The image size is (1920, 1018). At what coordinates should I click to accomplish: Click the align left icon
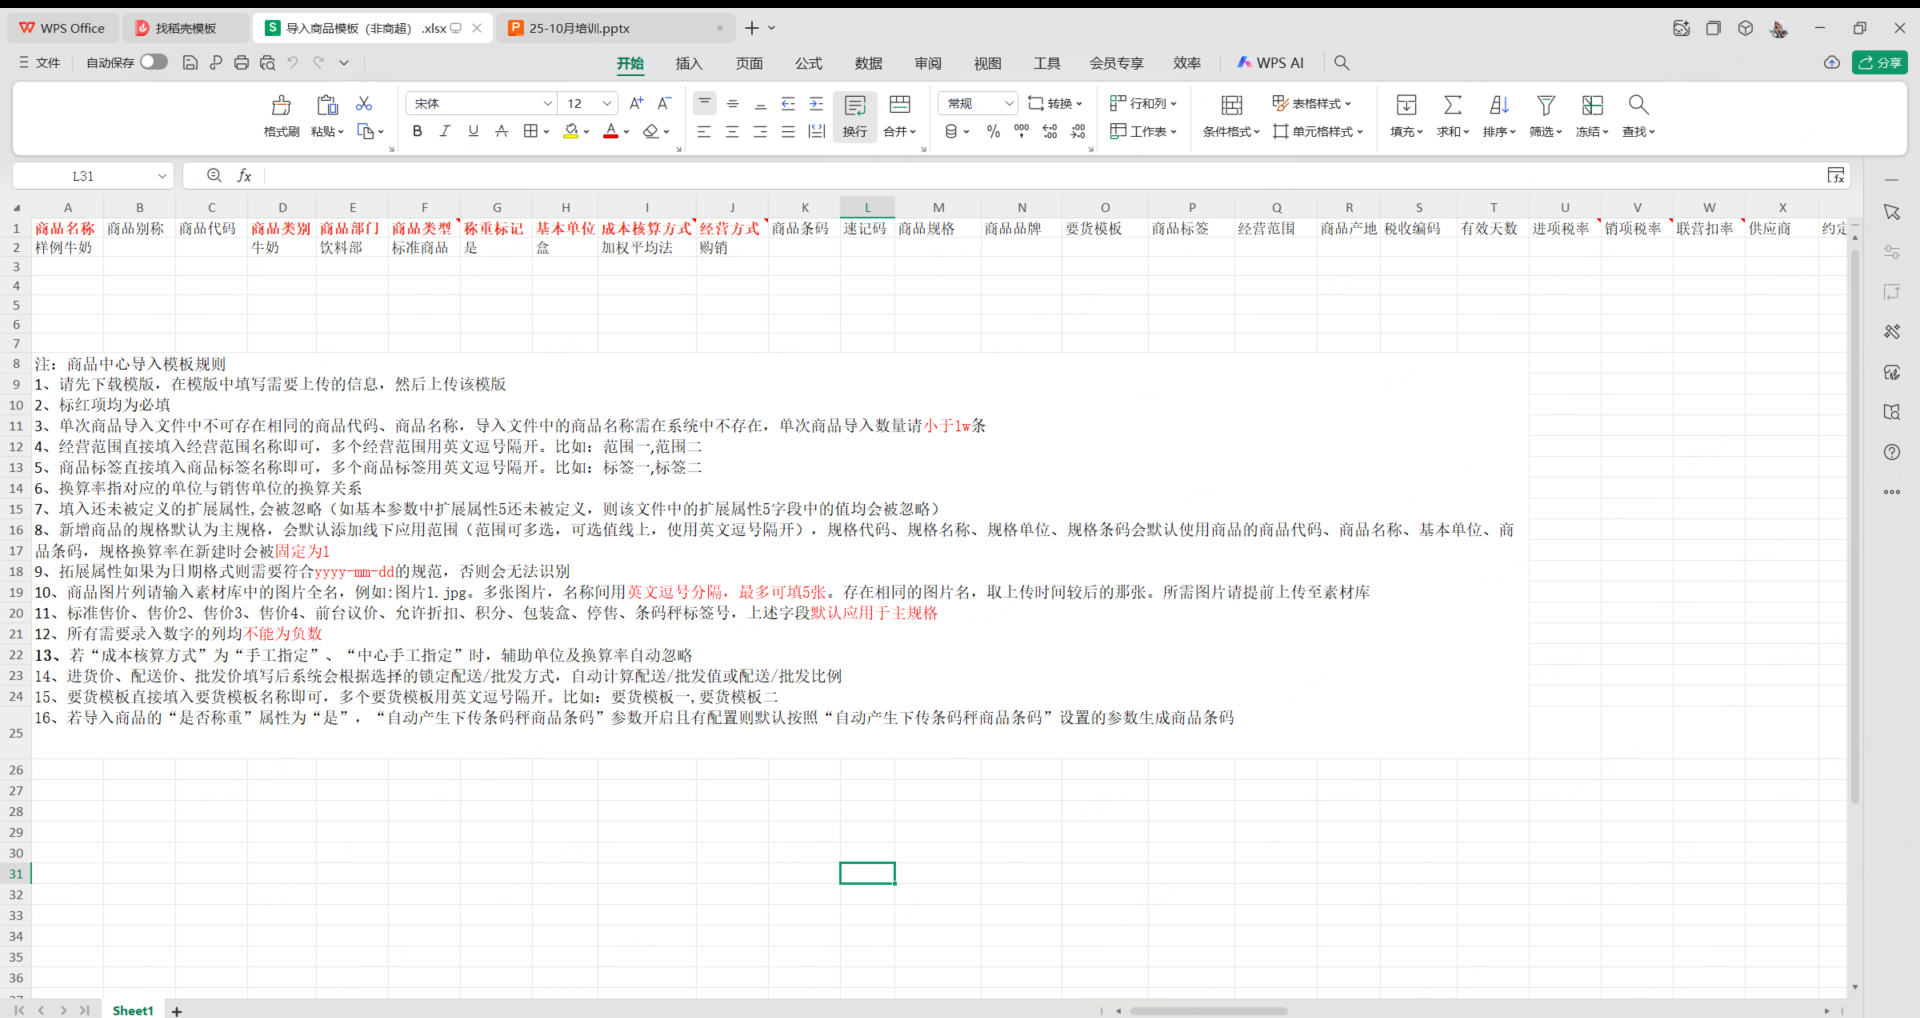pyautogui.click(x=704, y=132)
